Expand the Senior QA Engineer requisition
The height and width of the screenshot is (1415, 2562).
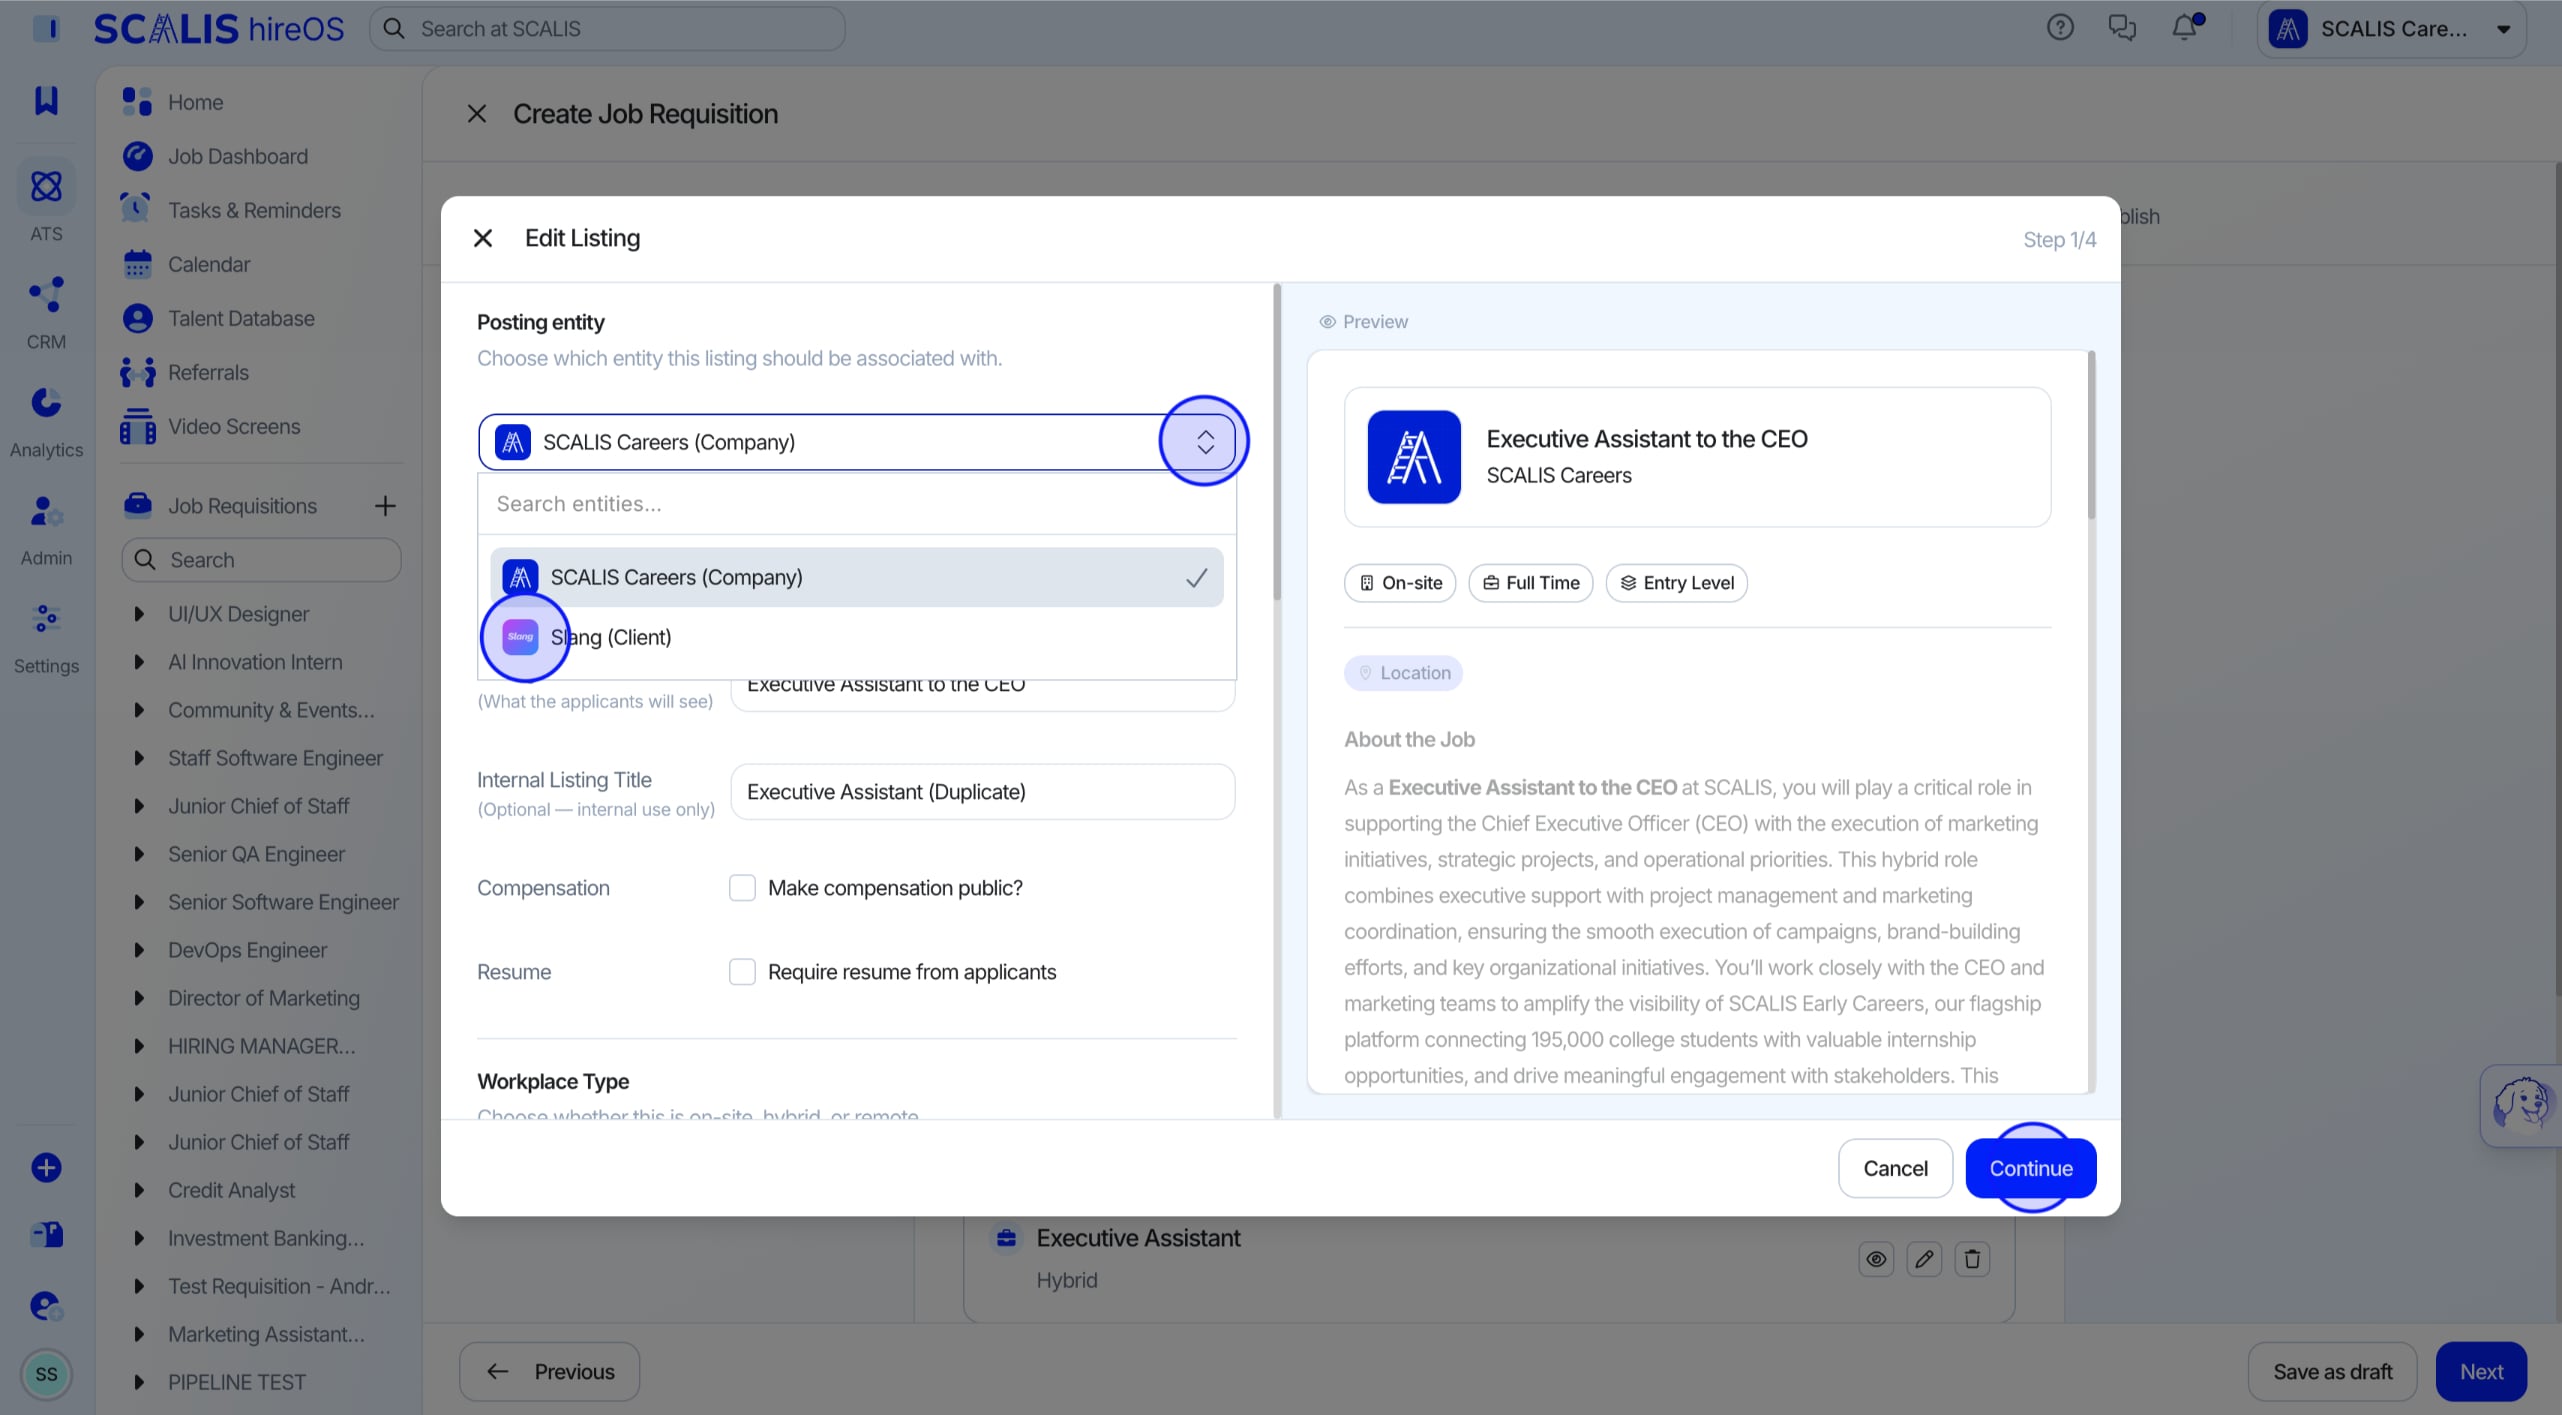[x=139, y=854]
